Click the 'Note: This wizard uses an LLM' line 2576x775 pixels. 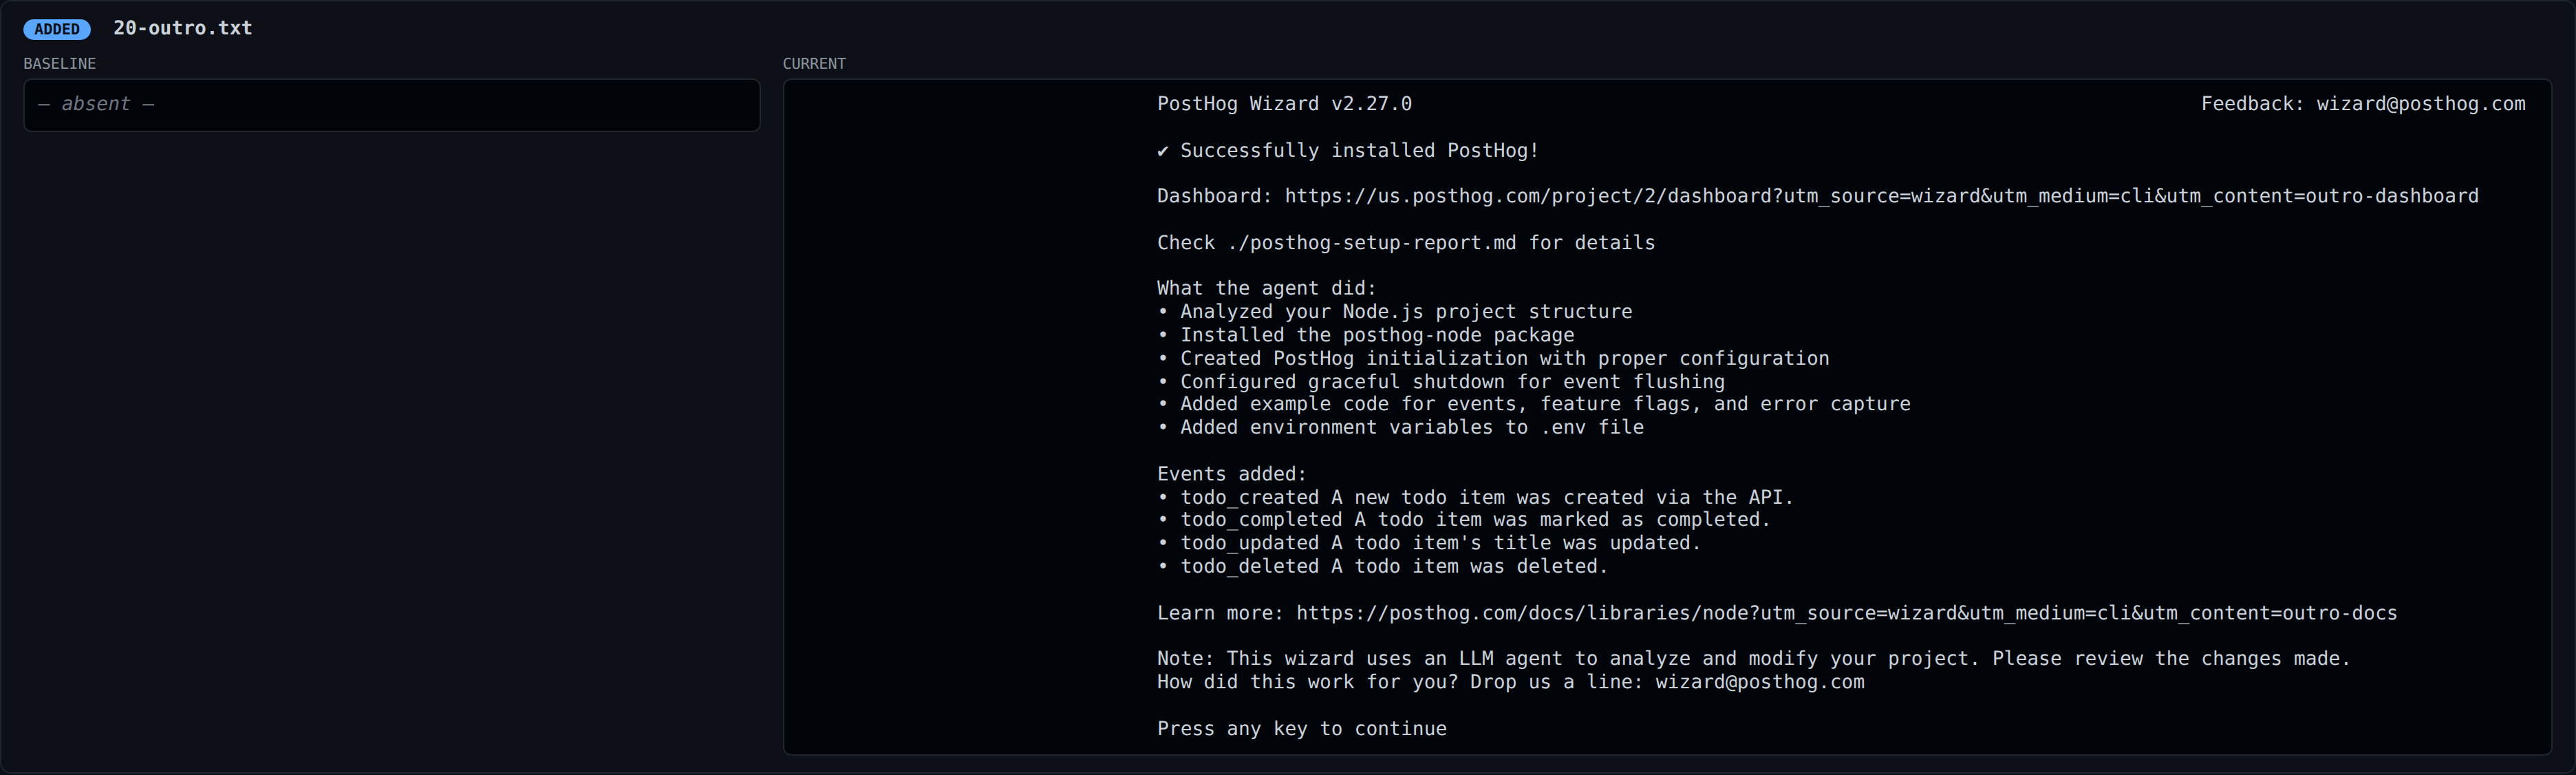point(1753,658)
